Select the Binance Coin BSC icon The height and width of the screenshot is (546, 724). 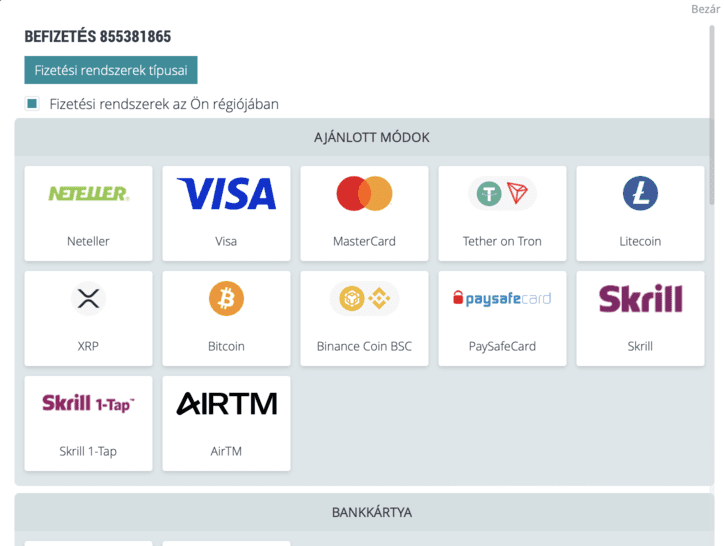click(364, 298)
